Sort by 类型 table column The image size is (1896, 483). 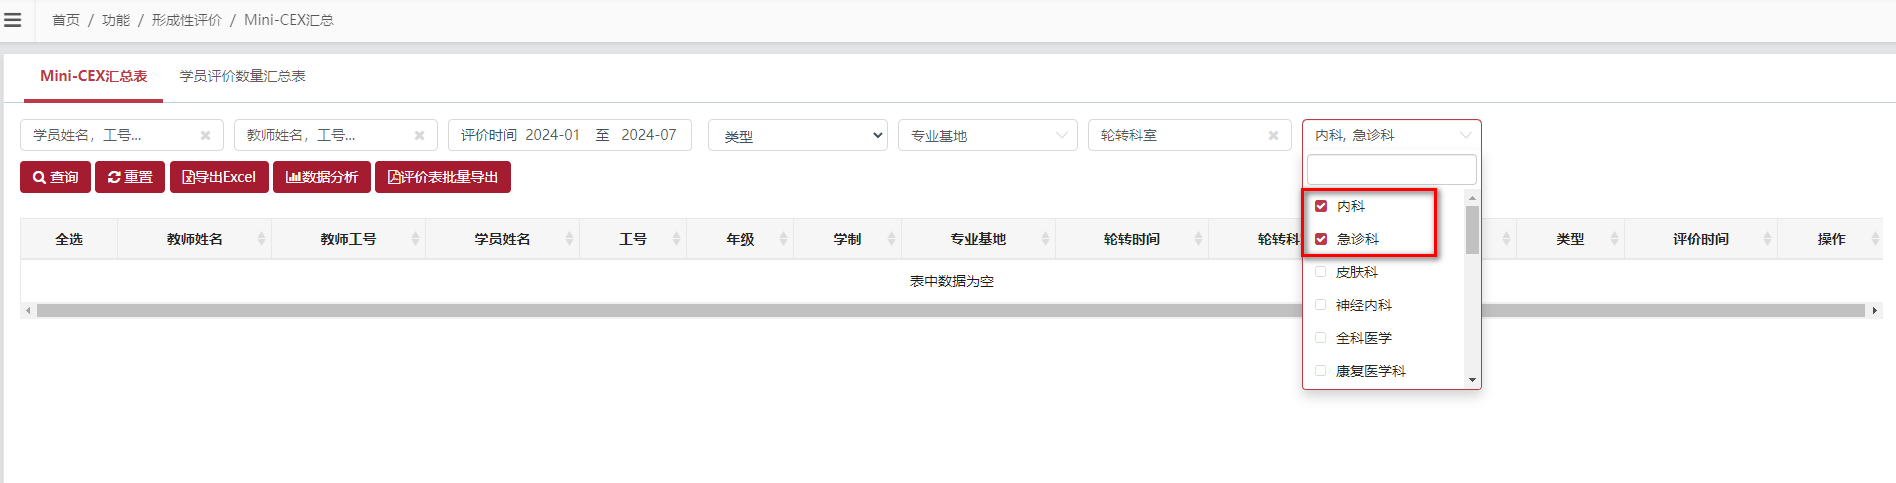coord(1570,239)
